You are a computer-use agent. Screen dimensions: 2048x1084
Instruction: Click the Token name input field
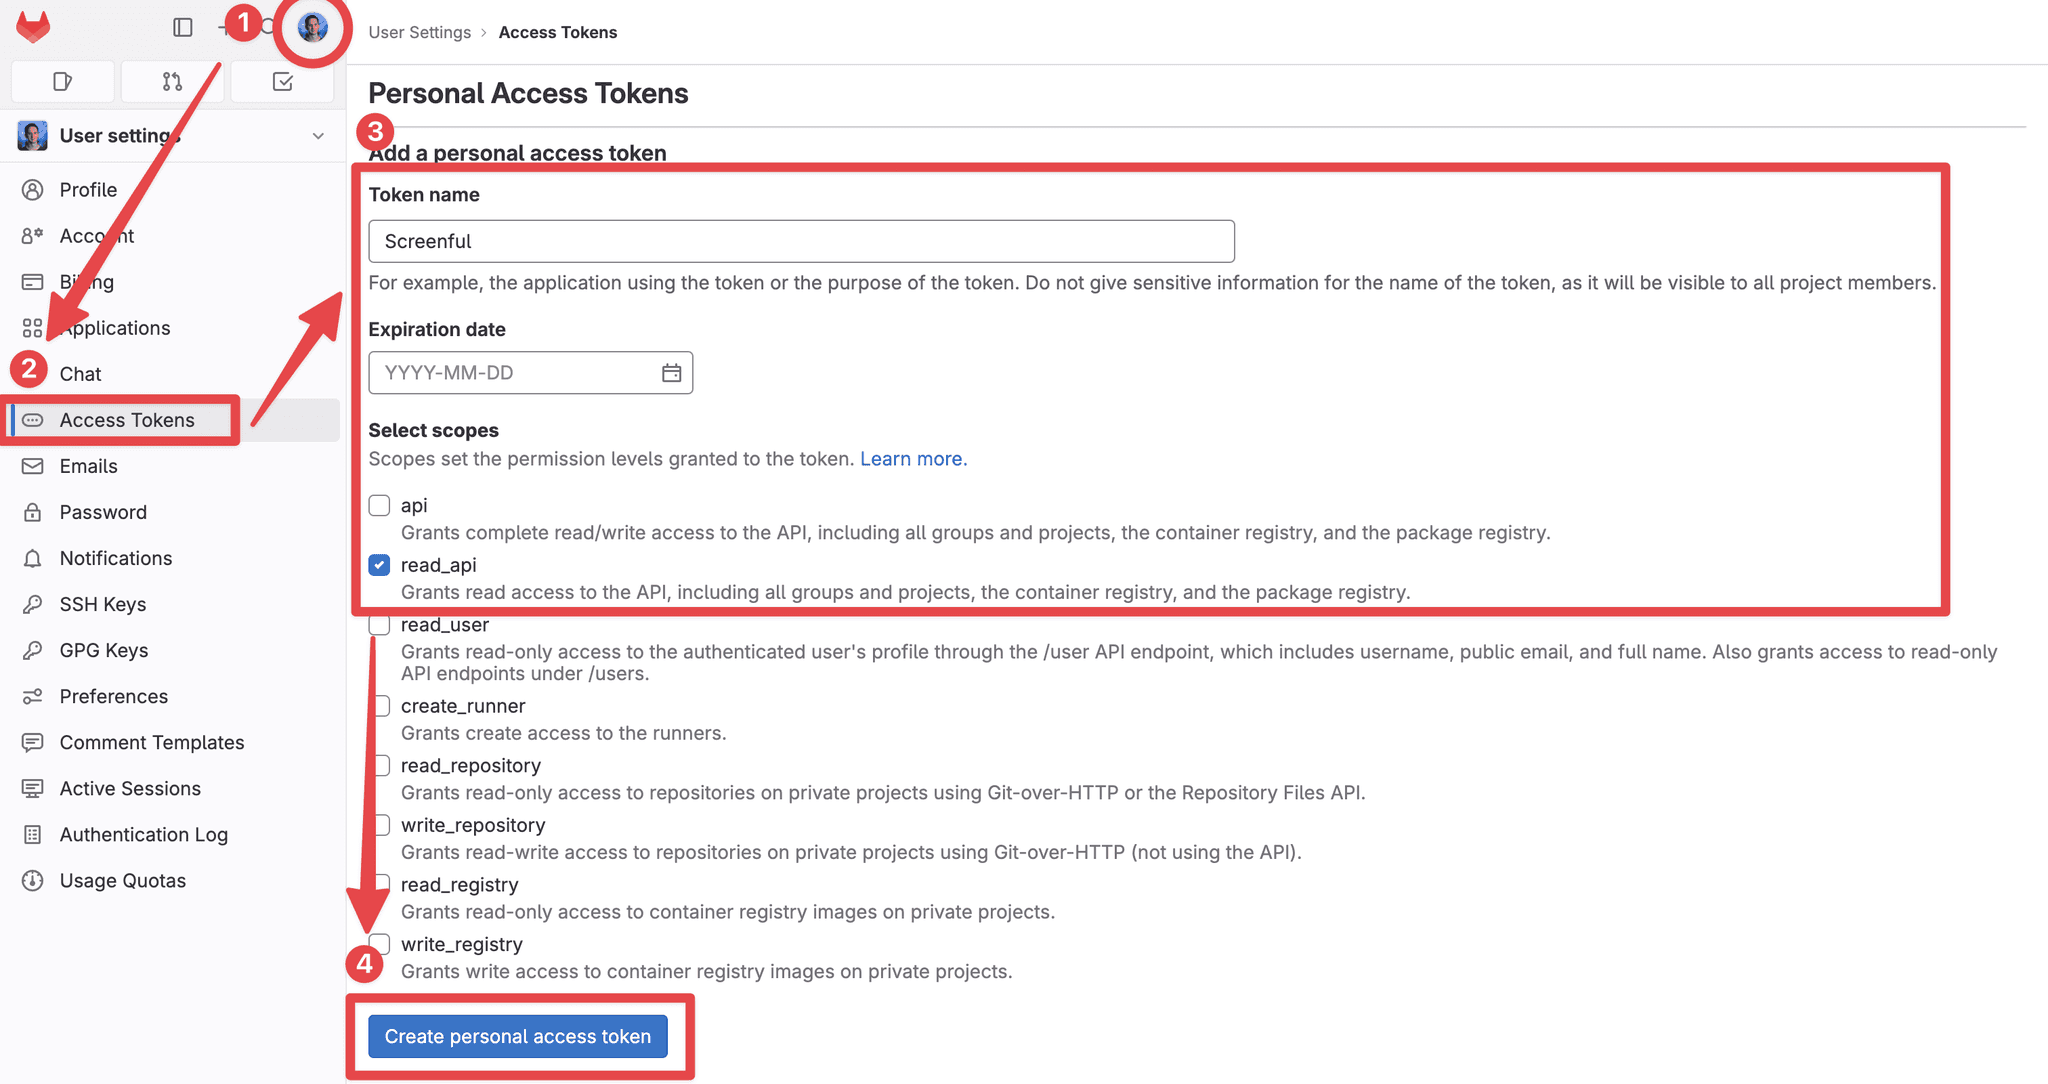(x=800, y=241)
